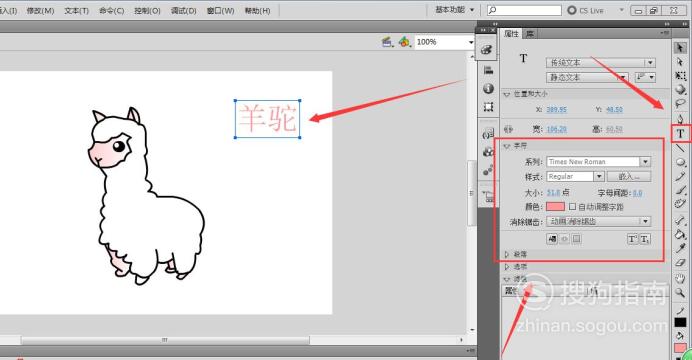Image resolution: width=692 pixels, height=360 pixels.
Task: Switch to the 库 tab
Action: coord(530,34)
